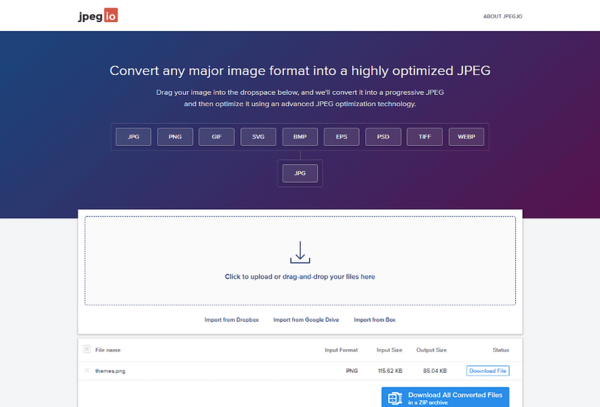Click the 'Click to upload or drag-and-drop' text

point(300,277)
